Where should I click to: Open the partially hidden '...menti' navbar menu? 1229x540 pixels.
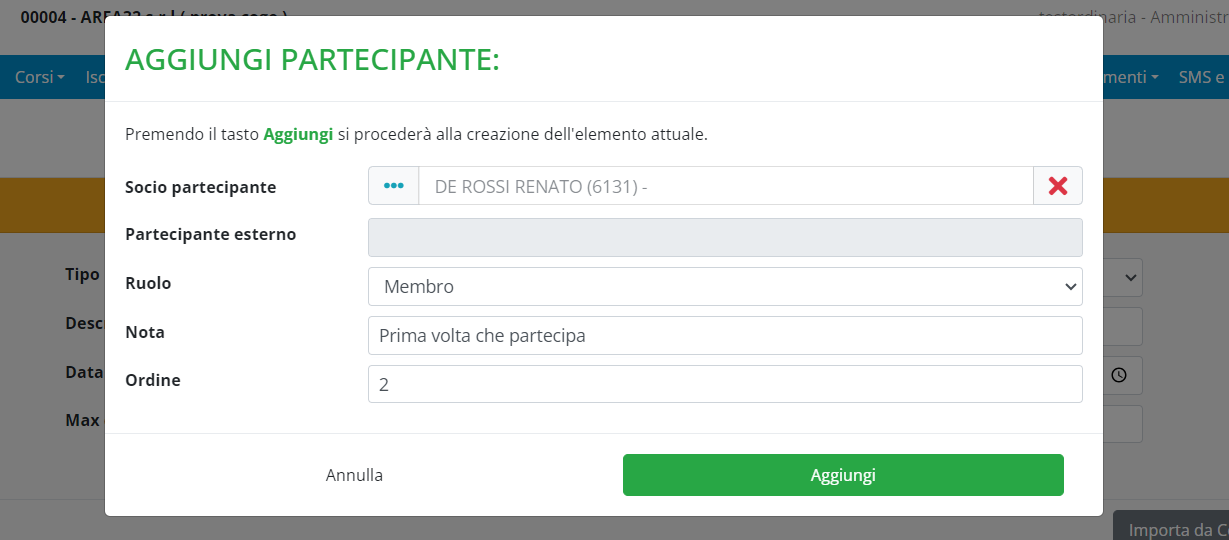[x=1130, y=77]
